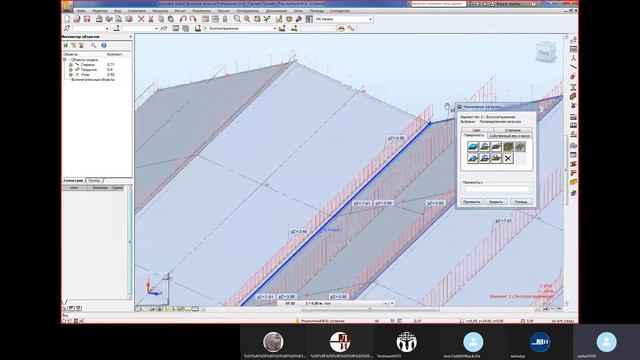Click the last participant avatar in the video call strip

tap(607, 342)
